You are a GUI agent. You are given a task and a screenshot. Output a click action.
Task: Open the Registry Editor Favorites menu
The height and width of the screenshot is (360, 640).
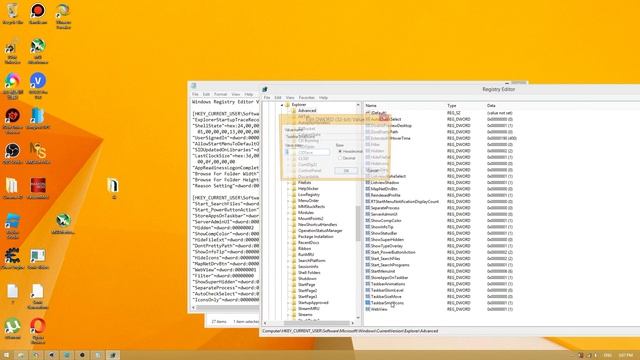[x=307, y=98]
